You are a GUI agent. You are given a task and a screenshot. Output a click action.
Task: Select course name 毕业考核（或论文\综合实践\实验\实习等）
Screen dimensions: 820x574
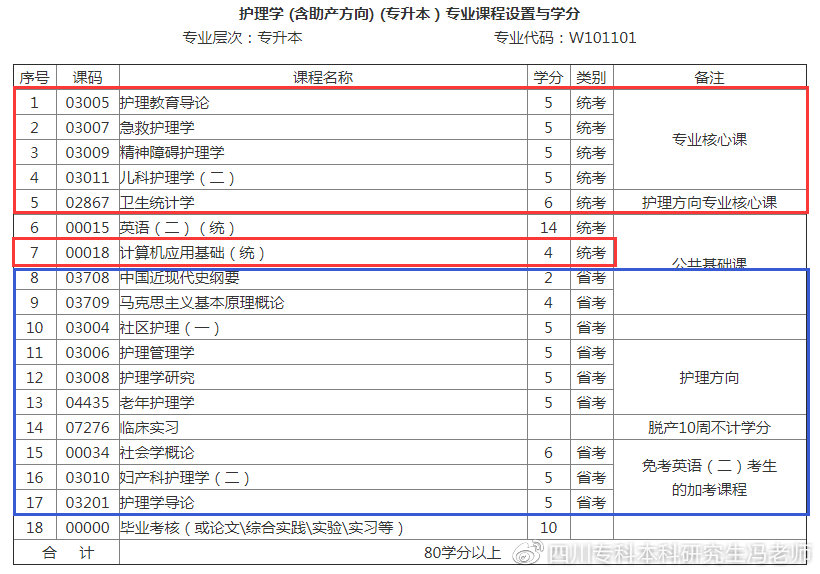[261, 527]
